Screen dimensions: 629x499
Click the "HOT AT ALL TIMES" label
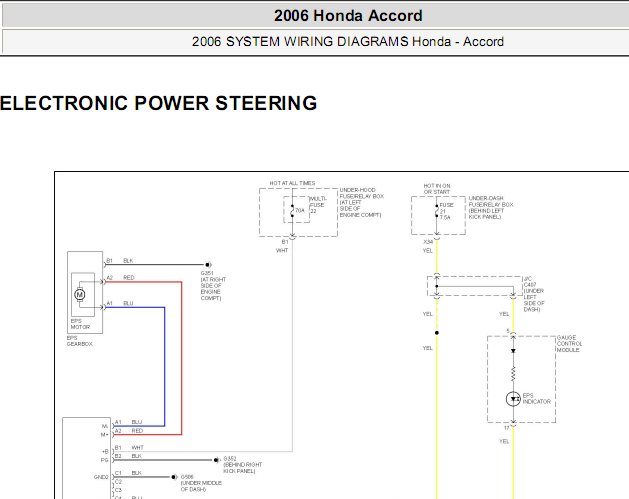click(292, 183)
